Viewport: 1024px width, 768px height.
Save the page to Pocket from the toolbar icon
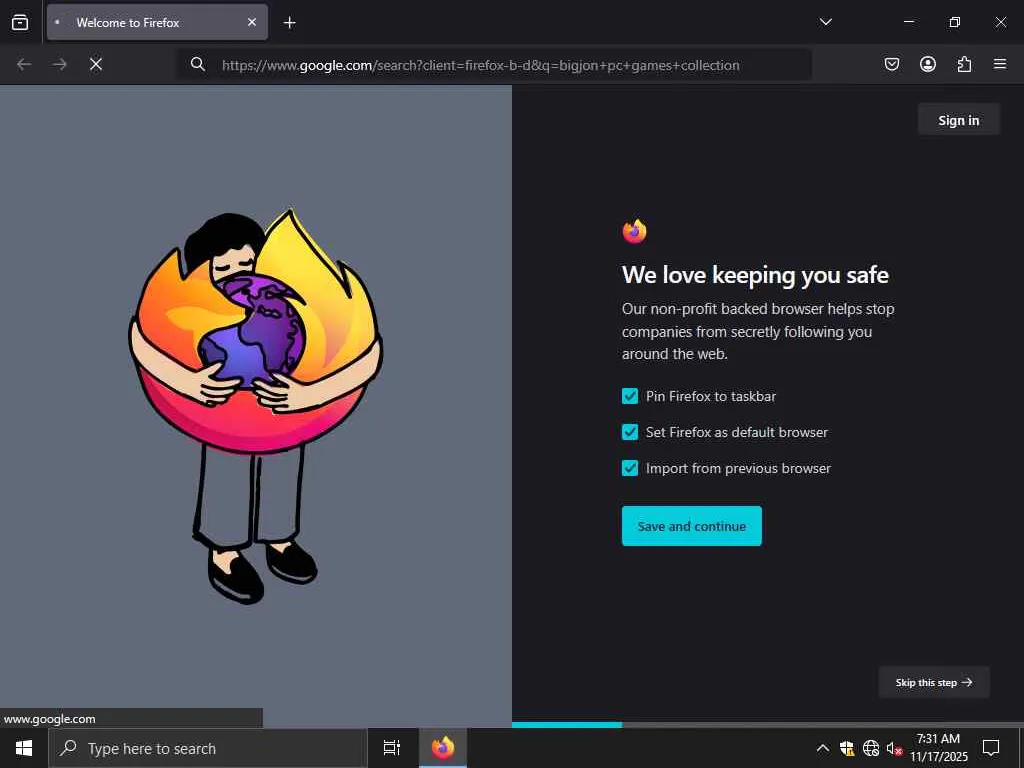pyautogui.click(x=891, y=64)
